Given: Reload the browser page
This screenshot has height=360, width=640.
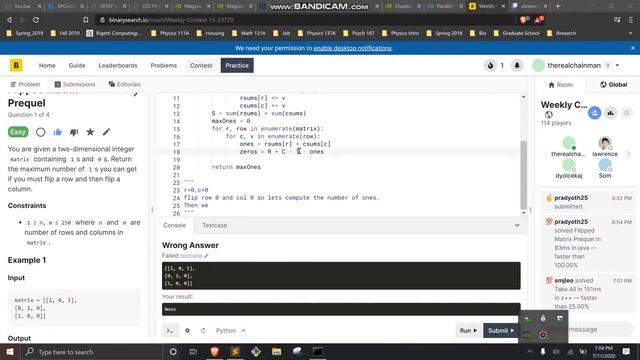Looking at the screenshot, I should (36, 20).
